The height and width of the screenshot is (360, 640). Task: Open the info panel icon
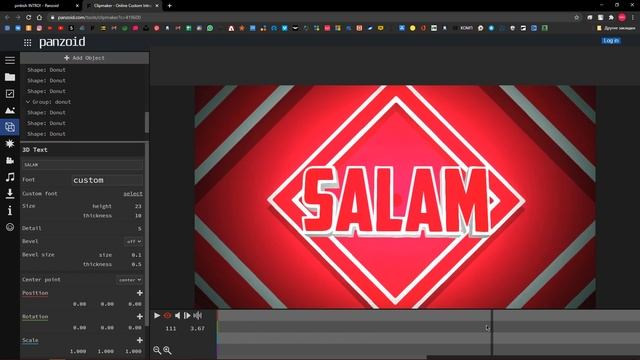click(x=10, y=211)
